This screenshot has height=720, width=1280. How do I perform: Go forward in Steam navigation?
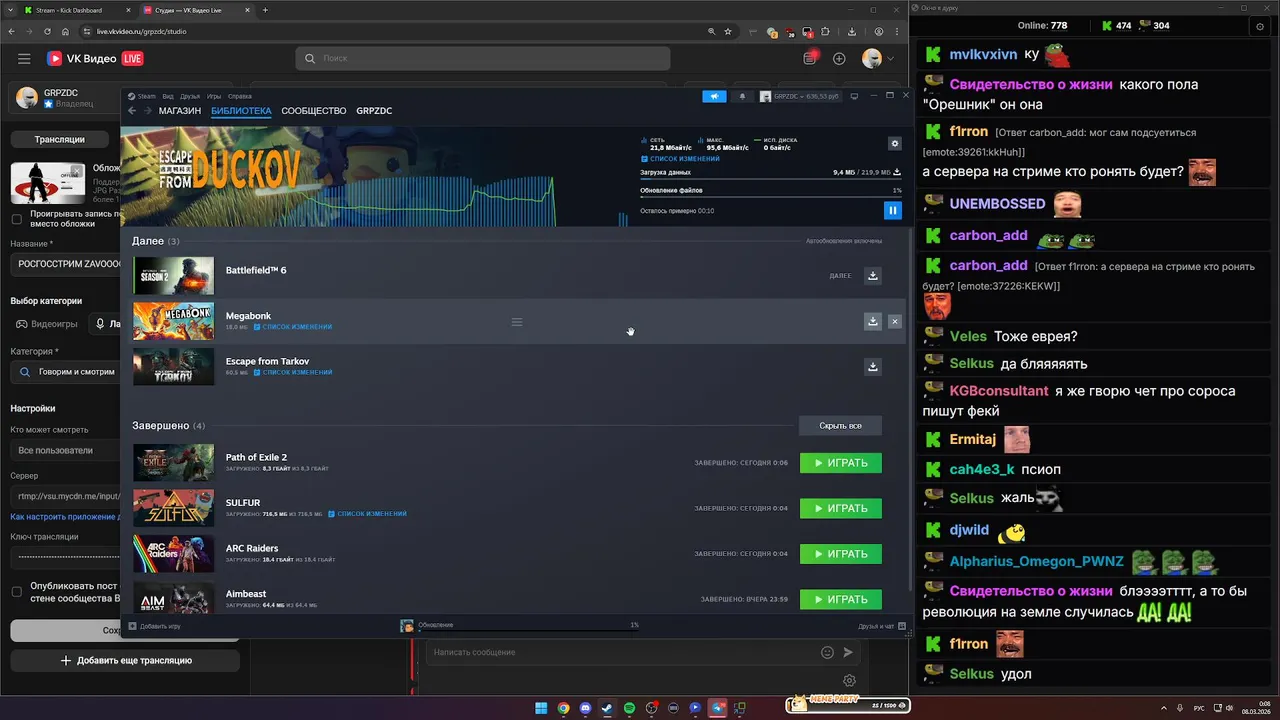[148, 111]
